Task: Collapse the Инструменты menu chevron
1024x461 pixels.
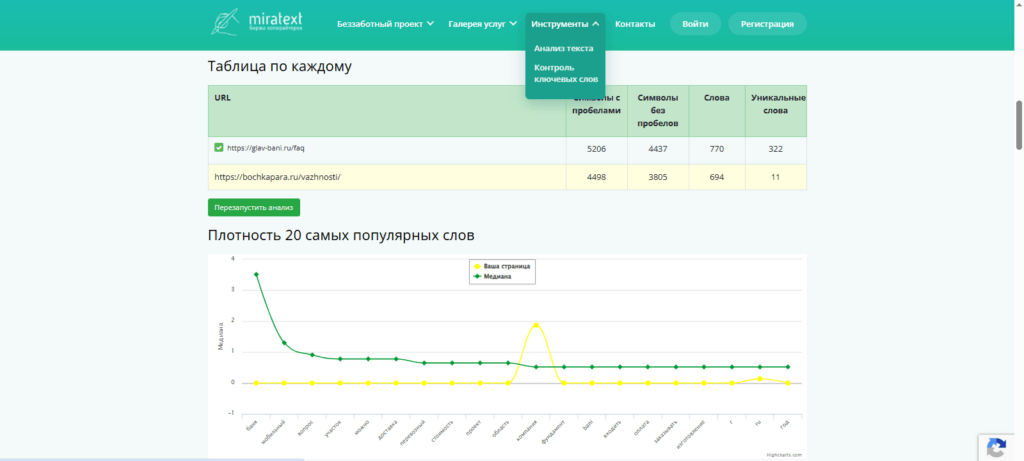Action: coord(596,24)
